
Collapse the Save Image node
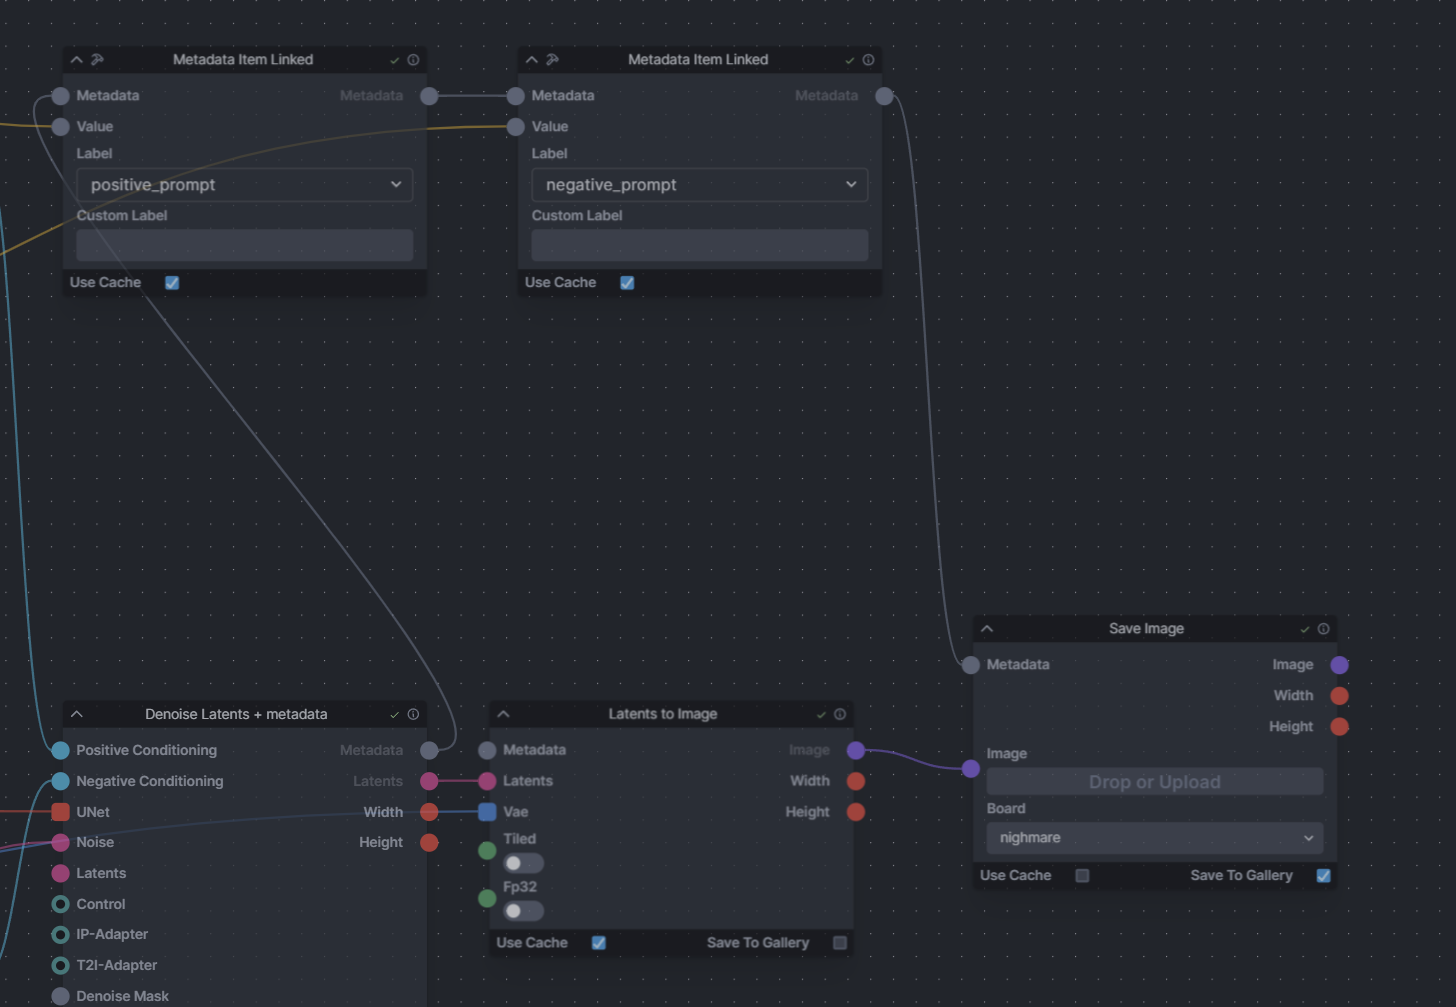pyautogui.click(x=987, y=629)
